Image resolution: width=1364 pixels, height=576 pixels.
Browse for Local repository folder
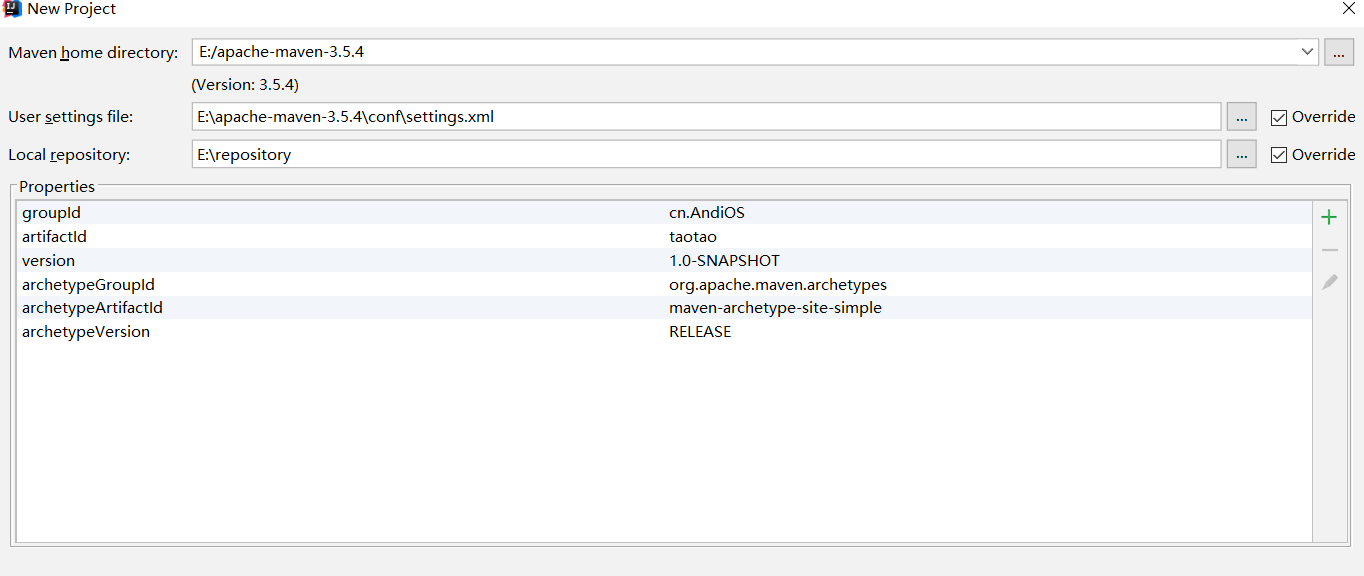click(1241, 155)
